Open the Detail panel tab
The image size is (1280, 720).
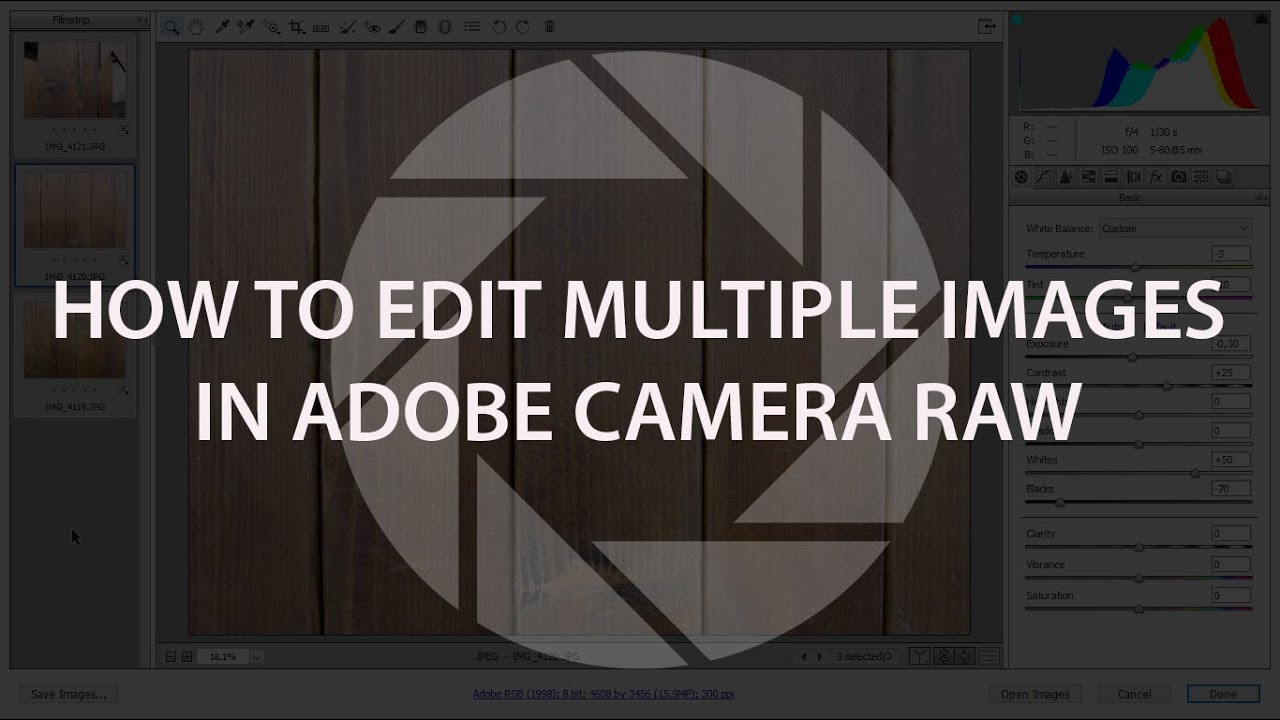coord(1066,177)
